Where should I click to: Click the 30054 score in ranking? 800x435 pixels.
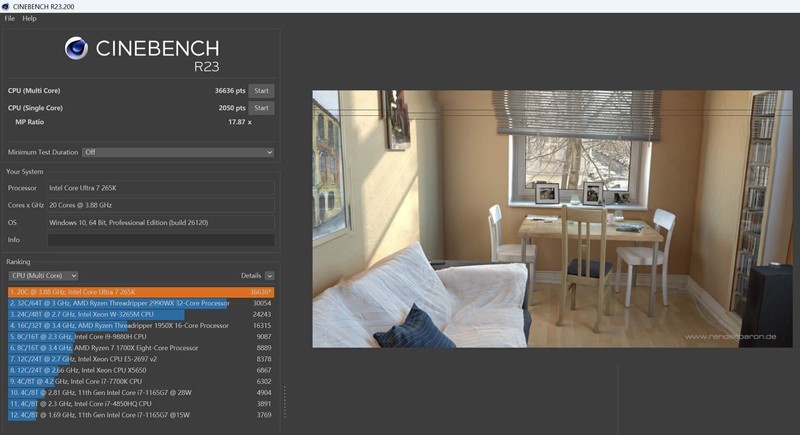tap(262, 303)
